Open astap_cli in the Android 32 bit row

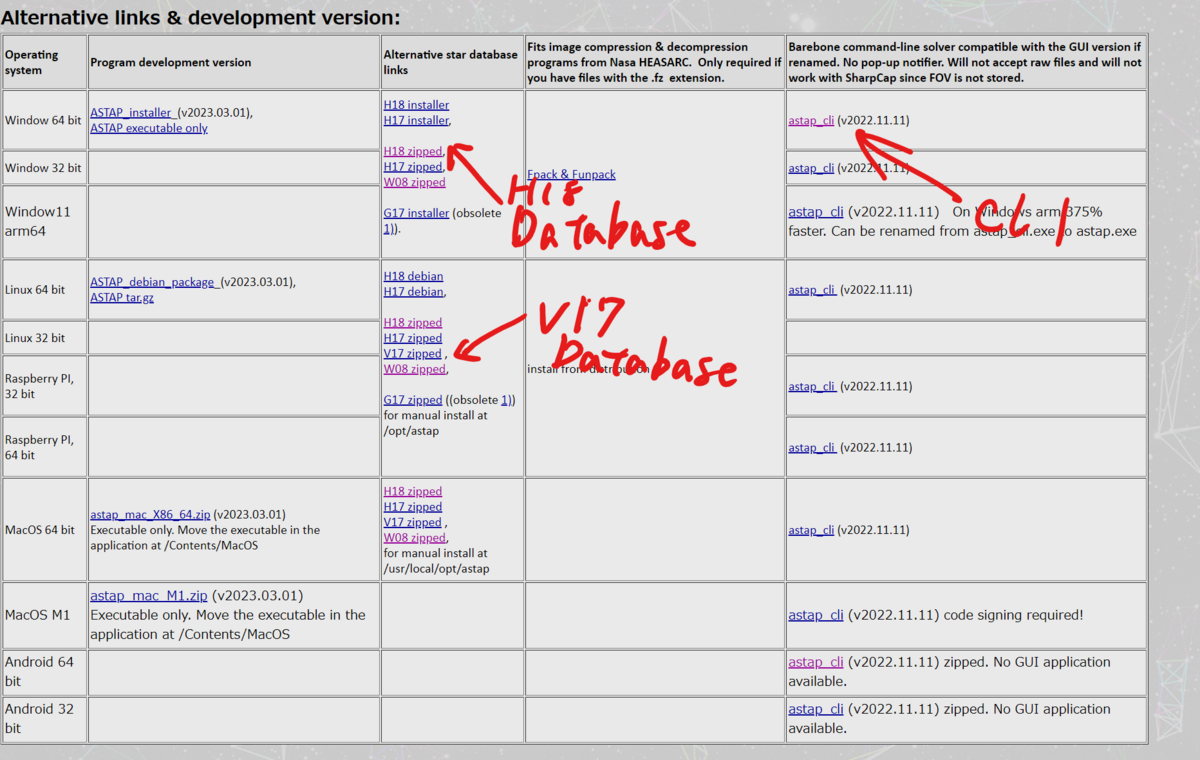(816, 709)
